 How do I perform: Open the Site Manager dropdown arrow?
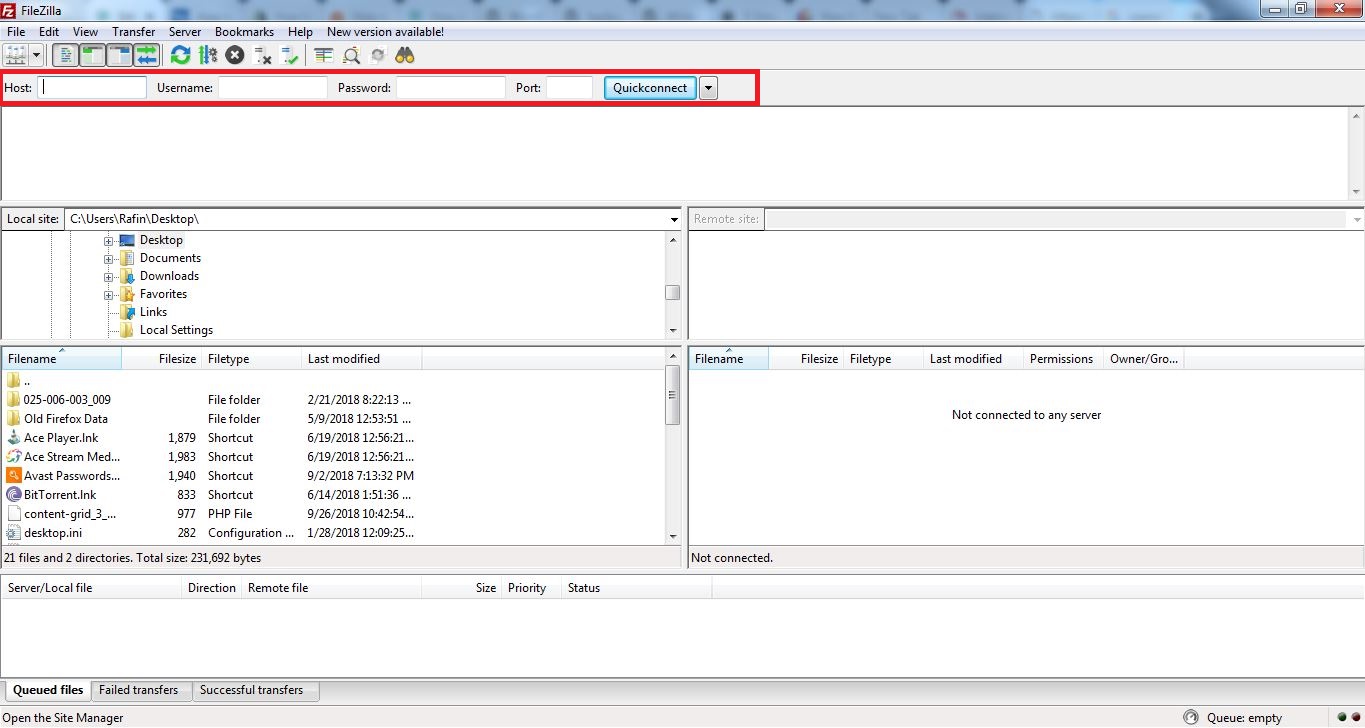coord(36,55)
